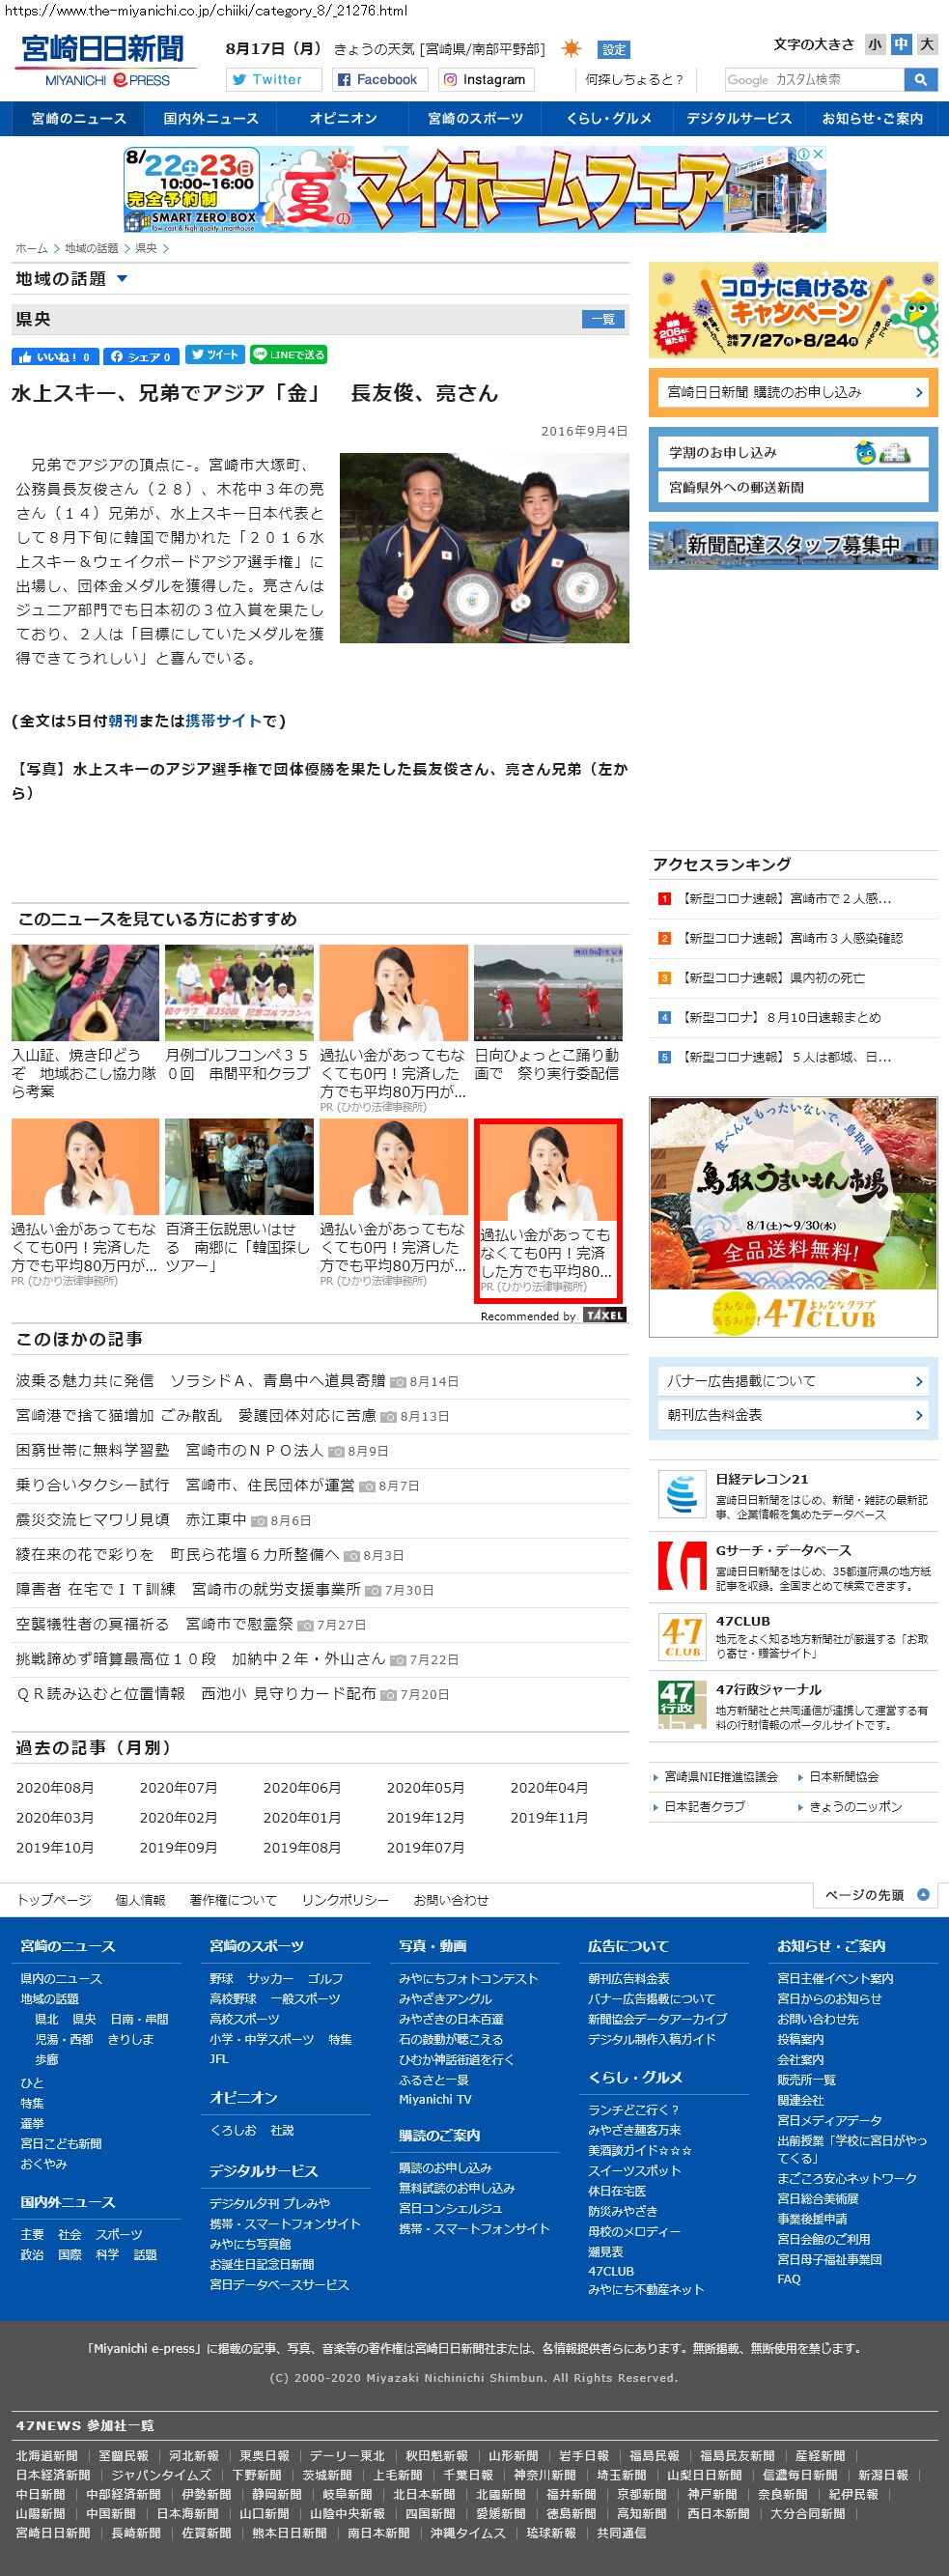
Task: Click the Miyanichi e-Press logo
Action: (x=103, y=60)
